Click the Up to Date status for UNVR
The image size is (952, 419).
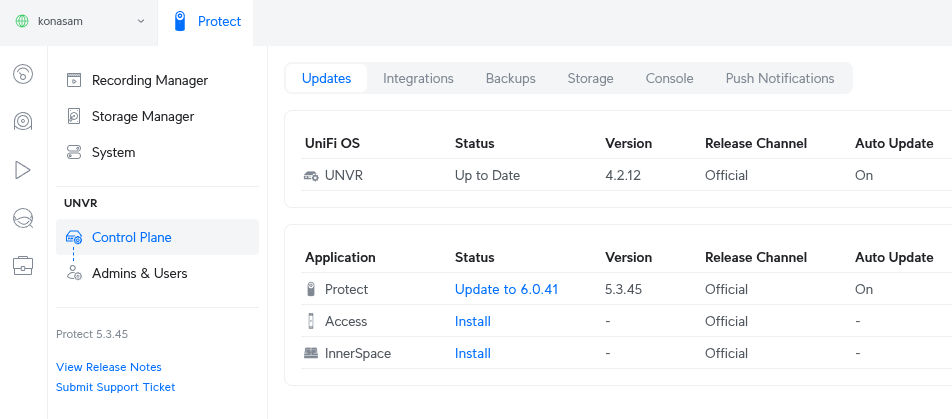488,175
